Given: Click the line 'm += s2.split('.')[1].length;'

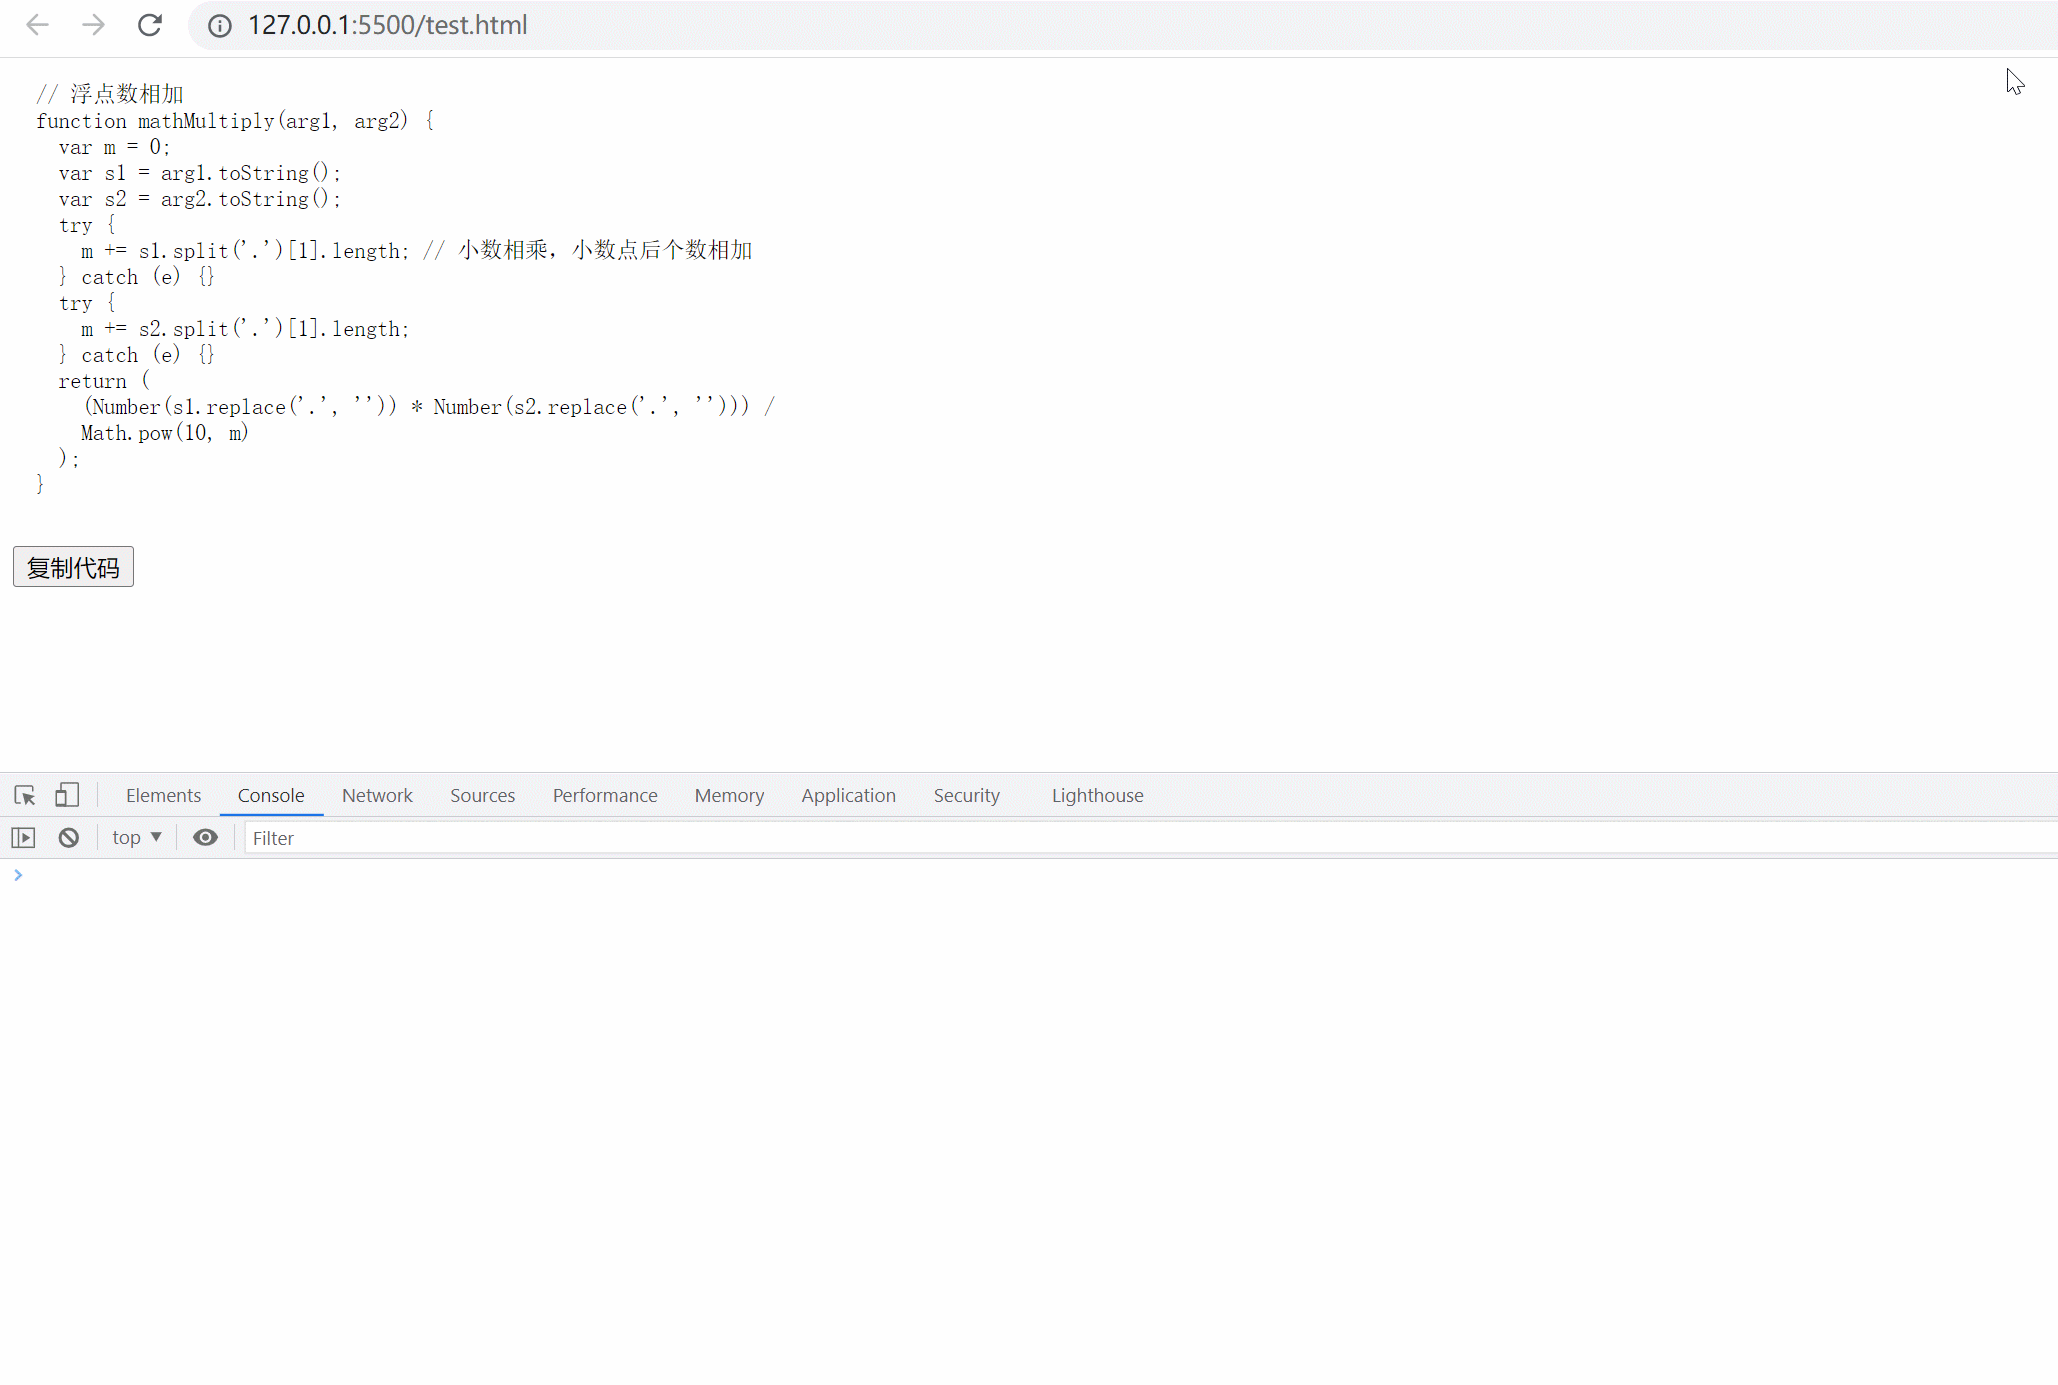Looking at the screenshot, I should [245, 329].
